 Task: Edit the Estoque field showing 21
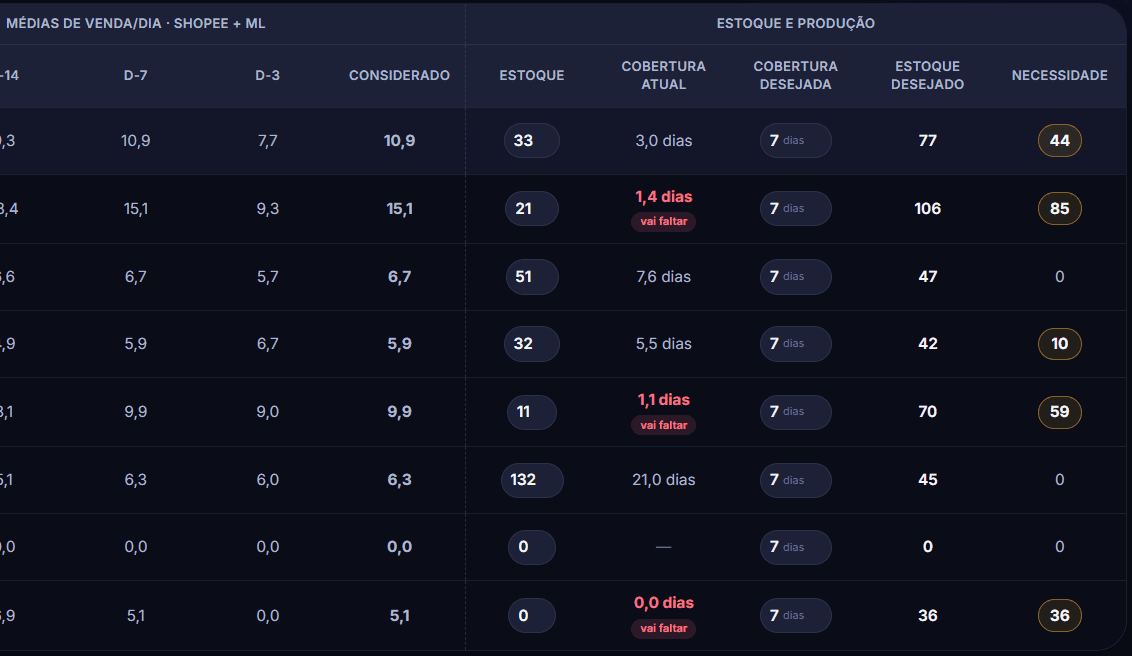coord(531,209)
